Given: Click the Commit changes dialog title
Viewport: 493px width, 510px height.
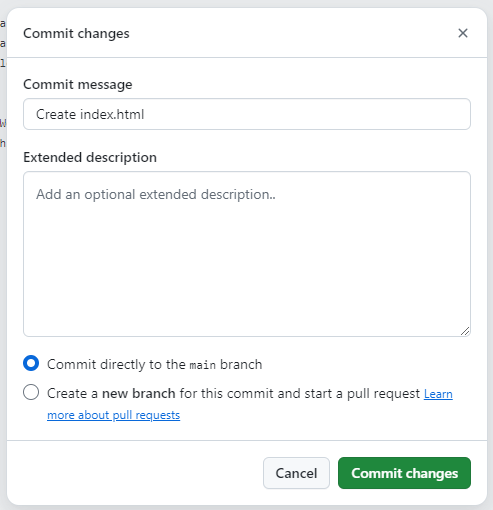Looking at the screenshot, I should (76, 33).
